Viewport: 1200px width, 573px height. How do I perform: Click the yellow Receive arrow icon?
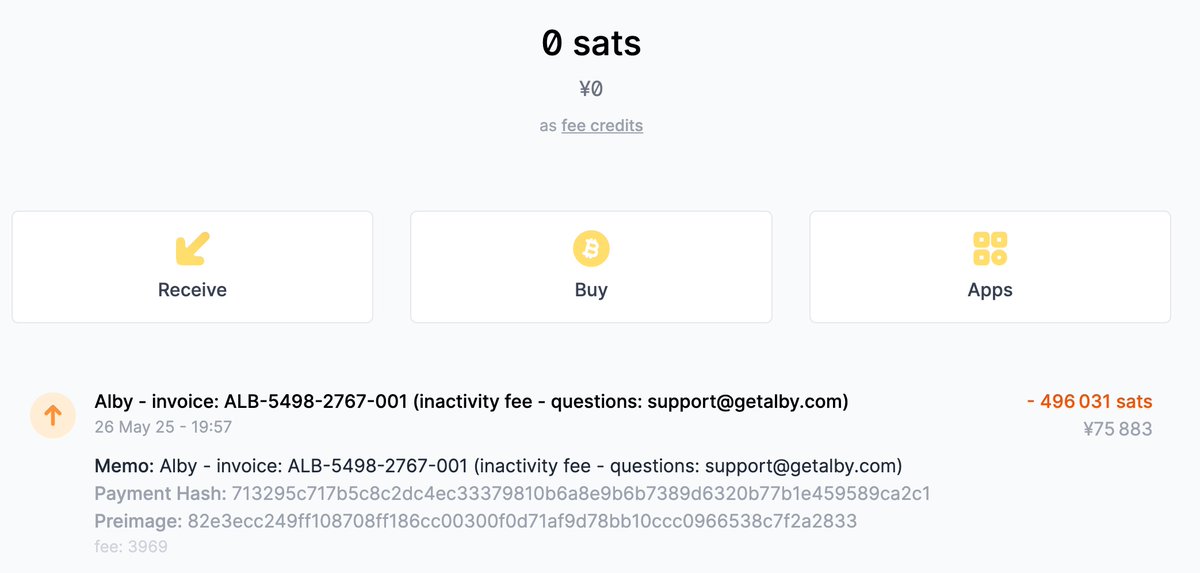tap(192, 249)
